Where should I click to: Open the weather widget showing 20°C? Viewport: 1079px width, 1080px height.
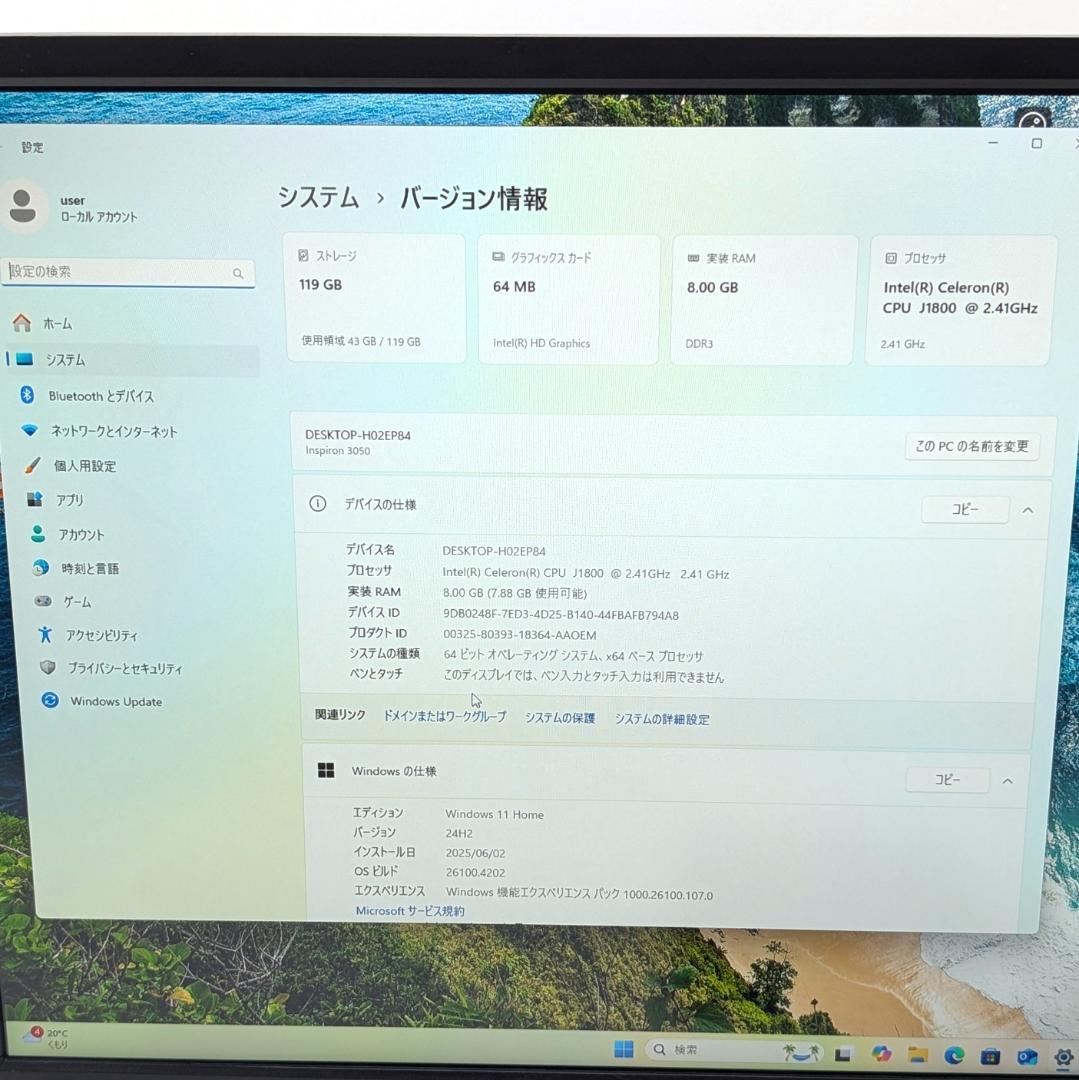pyautogui.click(x=47, y=1037)
